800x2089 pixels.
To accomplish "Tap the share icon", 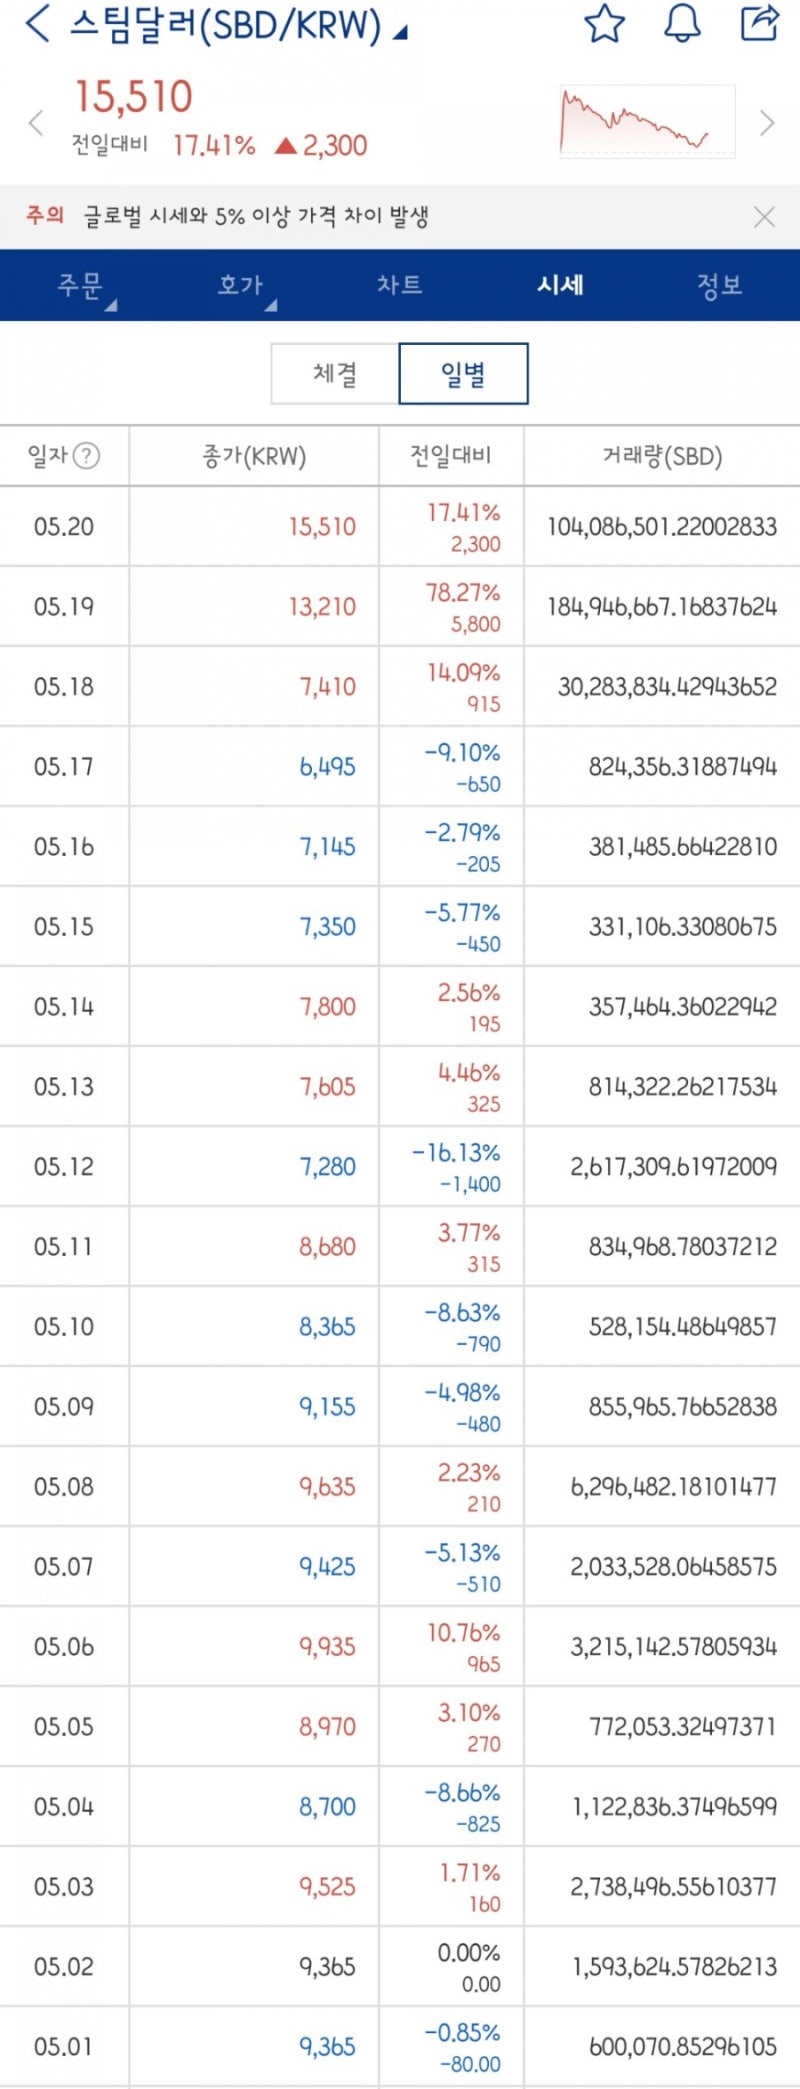I will (759, 23).
